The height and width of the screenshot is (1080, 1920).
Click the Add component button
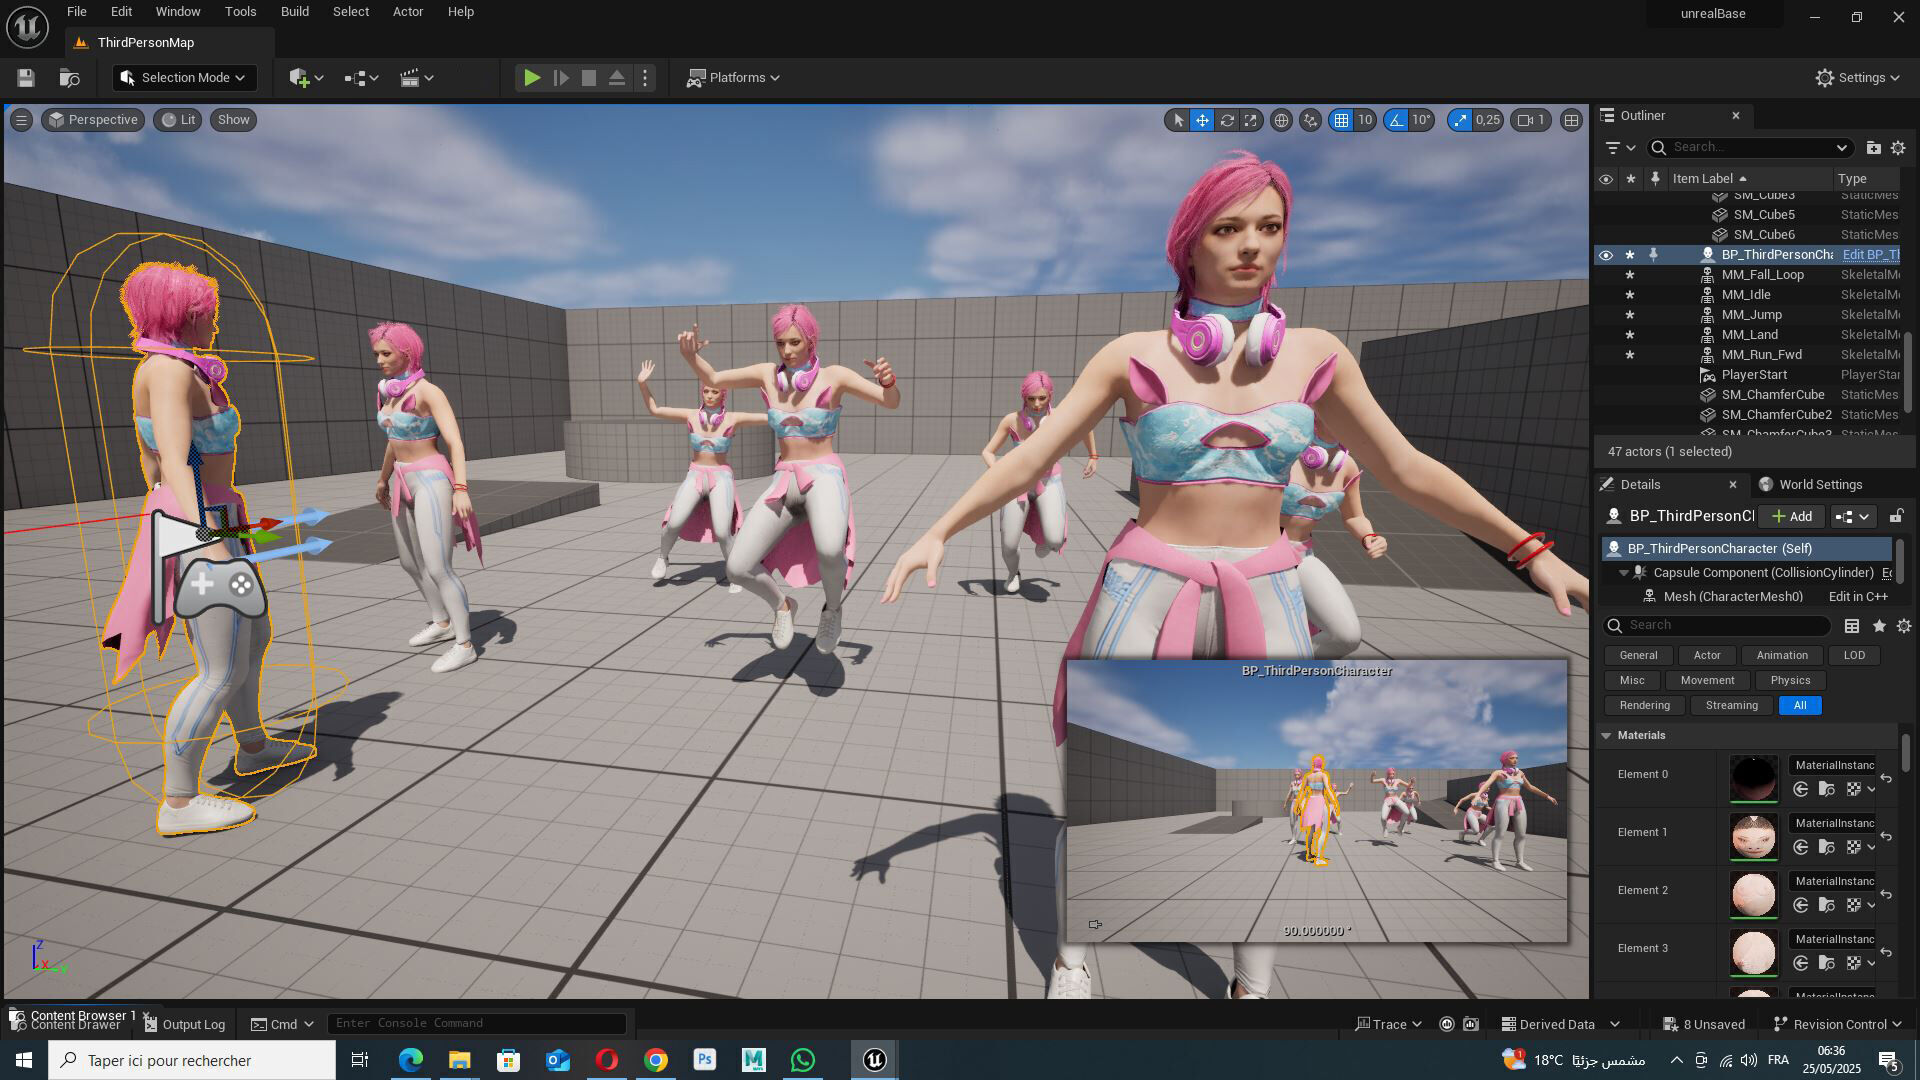point(1792,516)
